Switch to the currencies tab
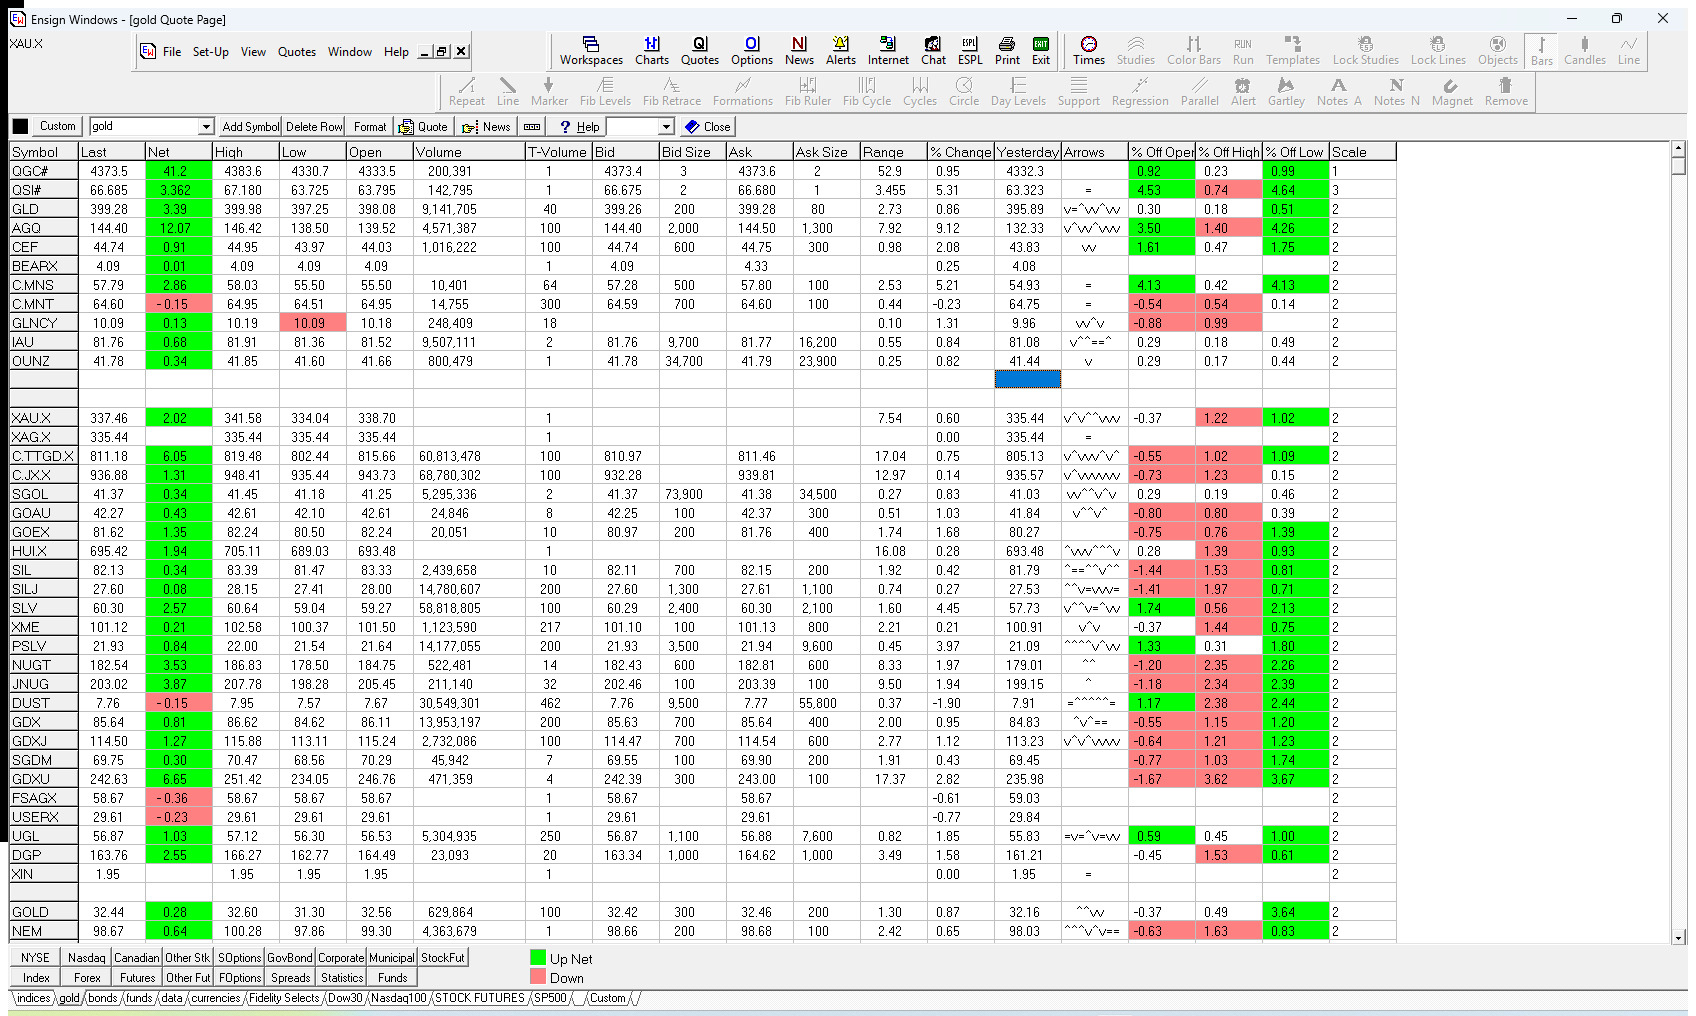Image resolution: width=1696 pixels, height=1016 pixels. tap(216, 998)
